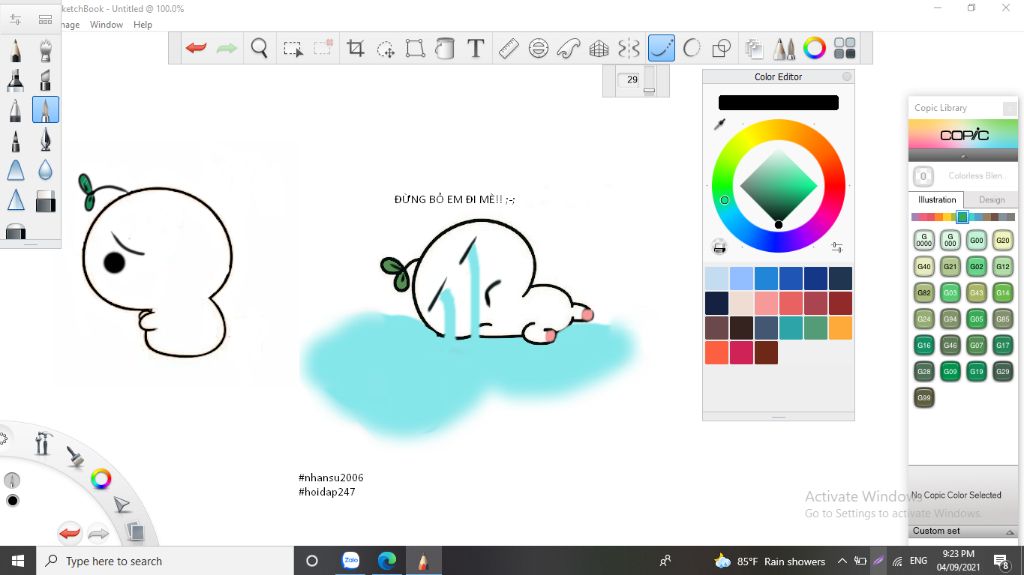Viewport: 1024px width, 575px height.
Task: Toggle the Ellipse guide
Action: tap(538, 48)
